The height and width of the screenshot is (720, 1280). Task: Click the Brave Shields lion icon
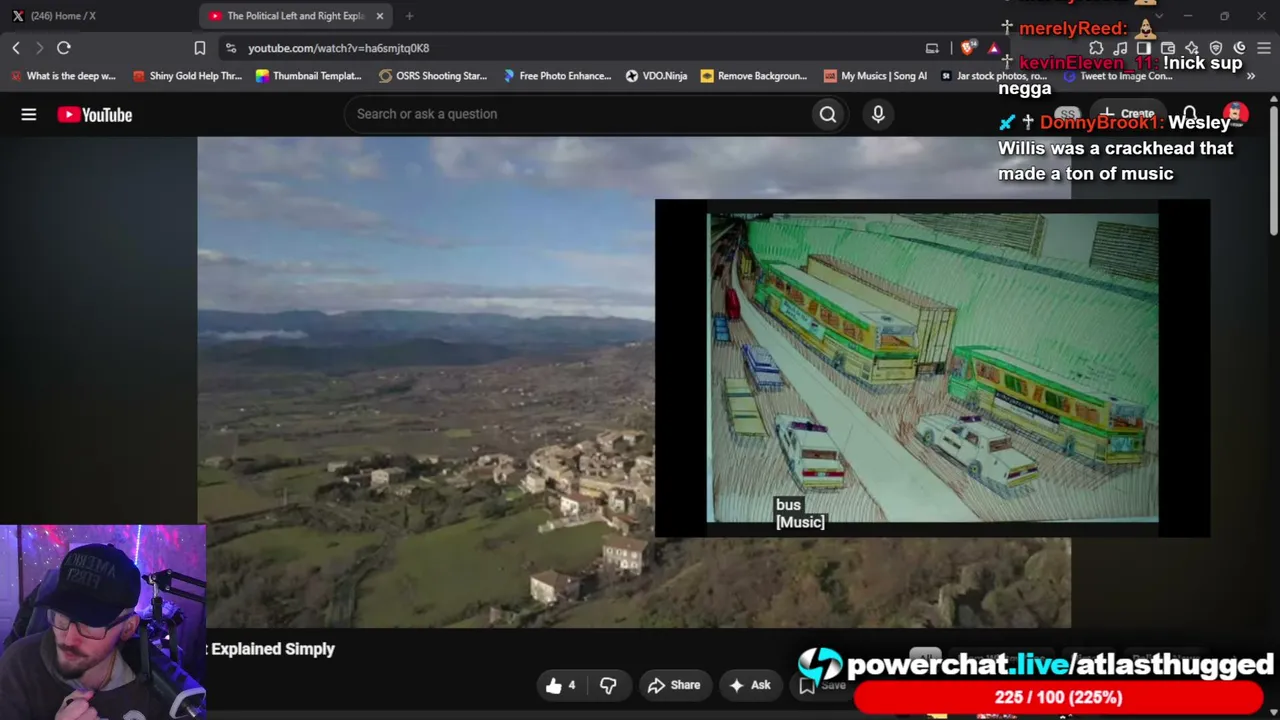pos(968,48)
